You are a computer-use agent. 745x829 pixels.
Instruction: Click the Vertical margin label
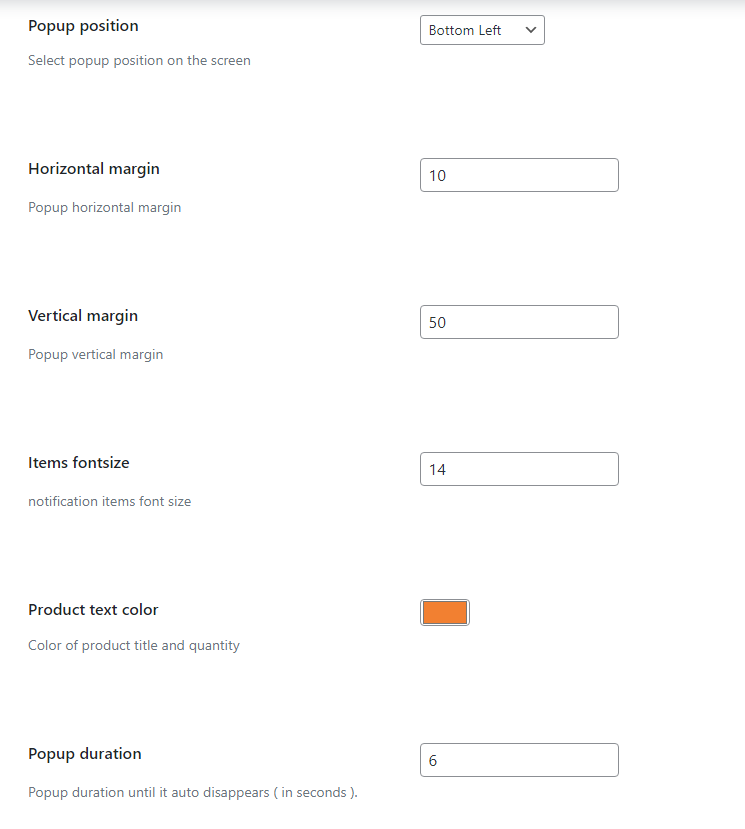tap(83, 315)
